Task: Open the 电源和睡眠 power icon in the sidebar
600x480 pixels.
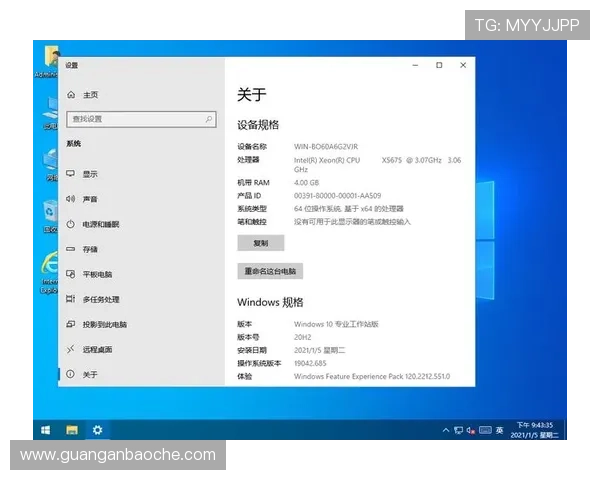Action: (70, 224)
